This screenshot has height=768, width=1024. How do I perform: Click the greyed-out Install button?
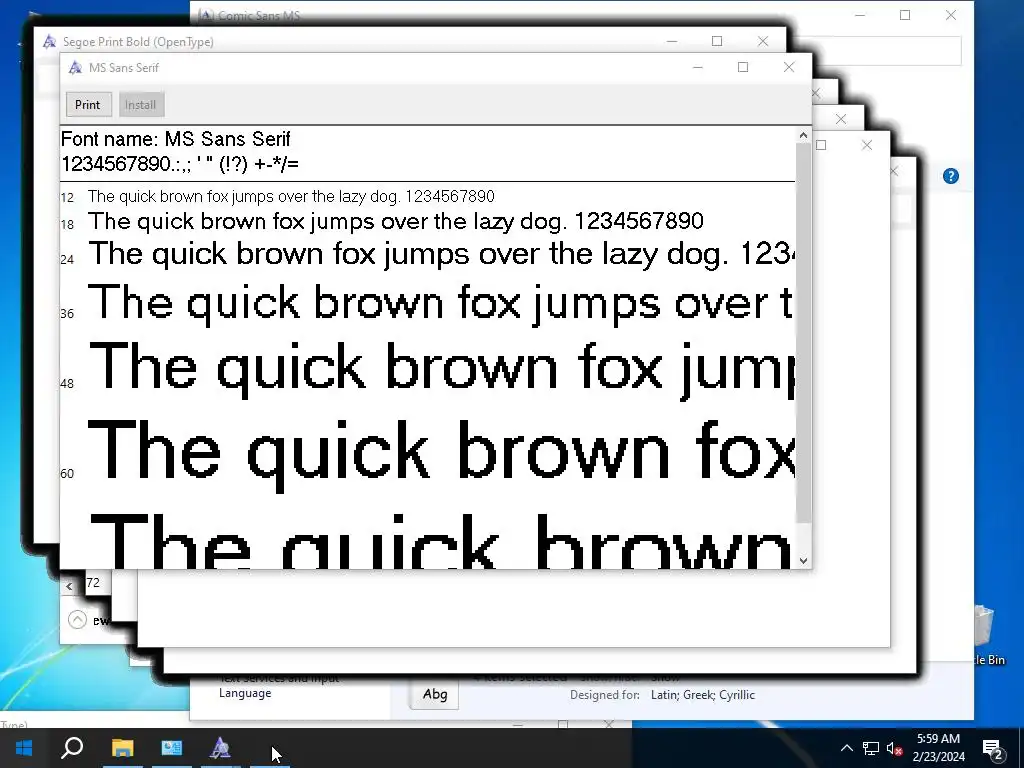click(x=140, y=104)
